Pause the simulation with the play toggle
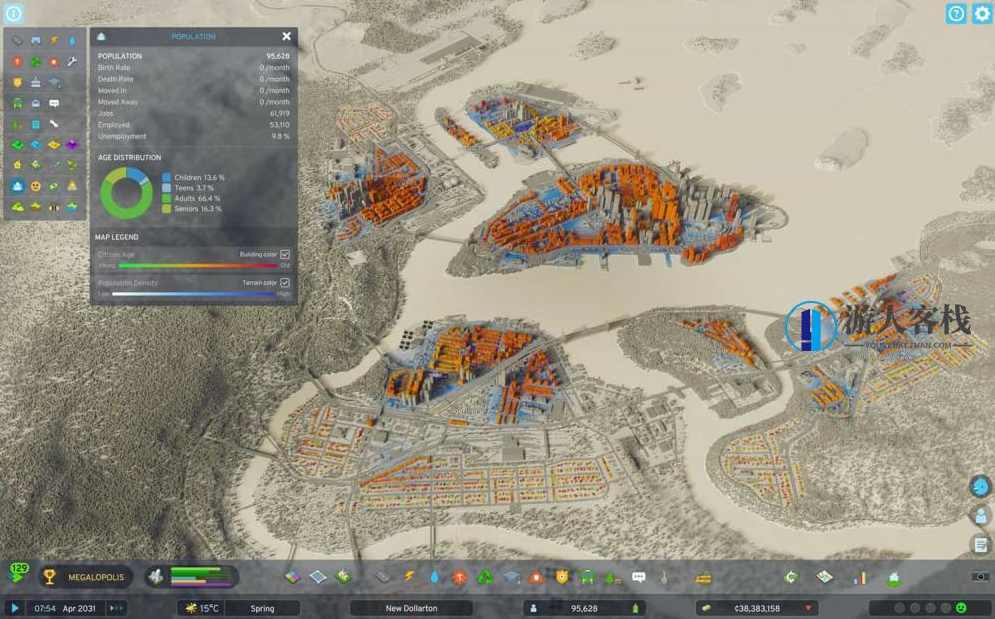995x619 pixels. point(15,607)
